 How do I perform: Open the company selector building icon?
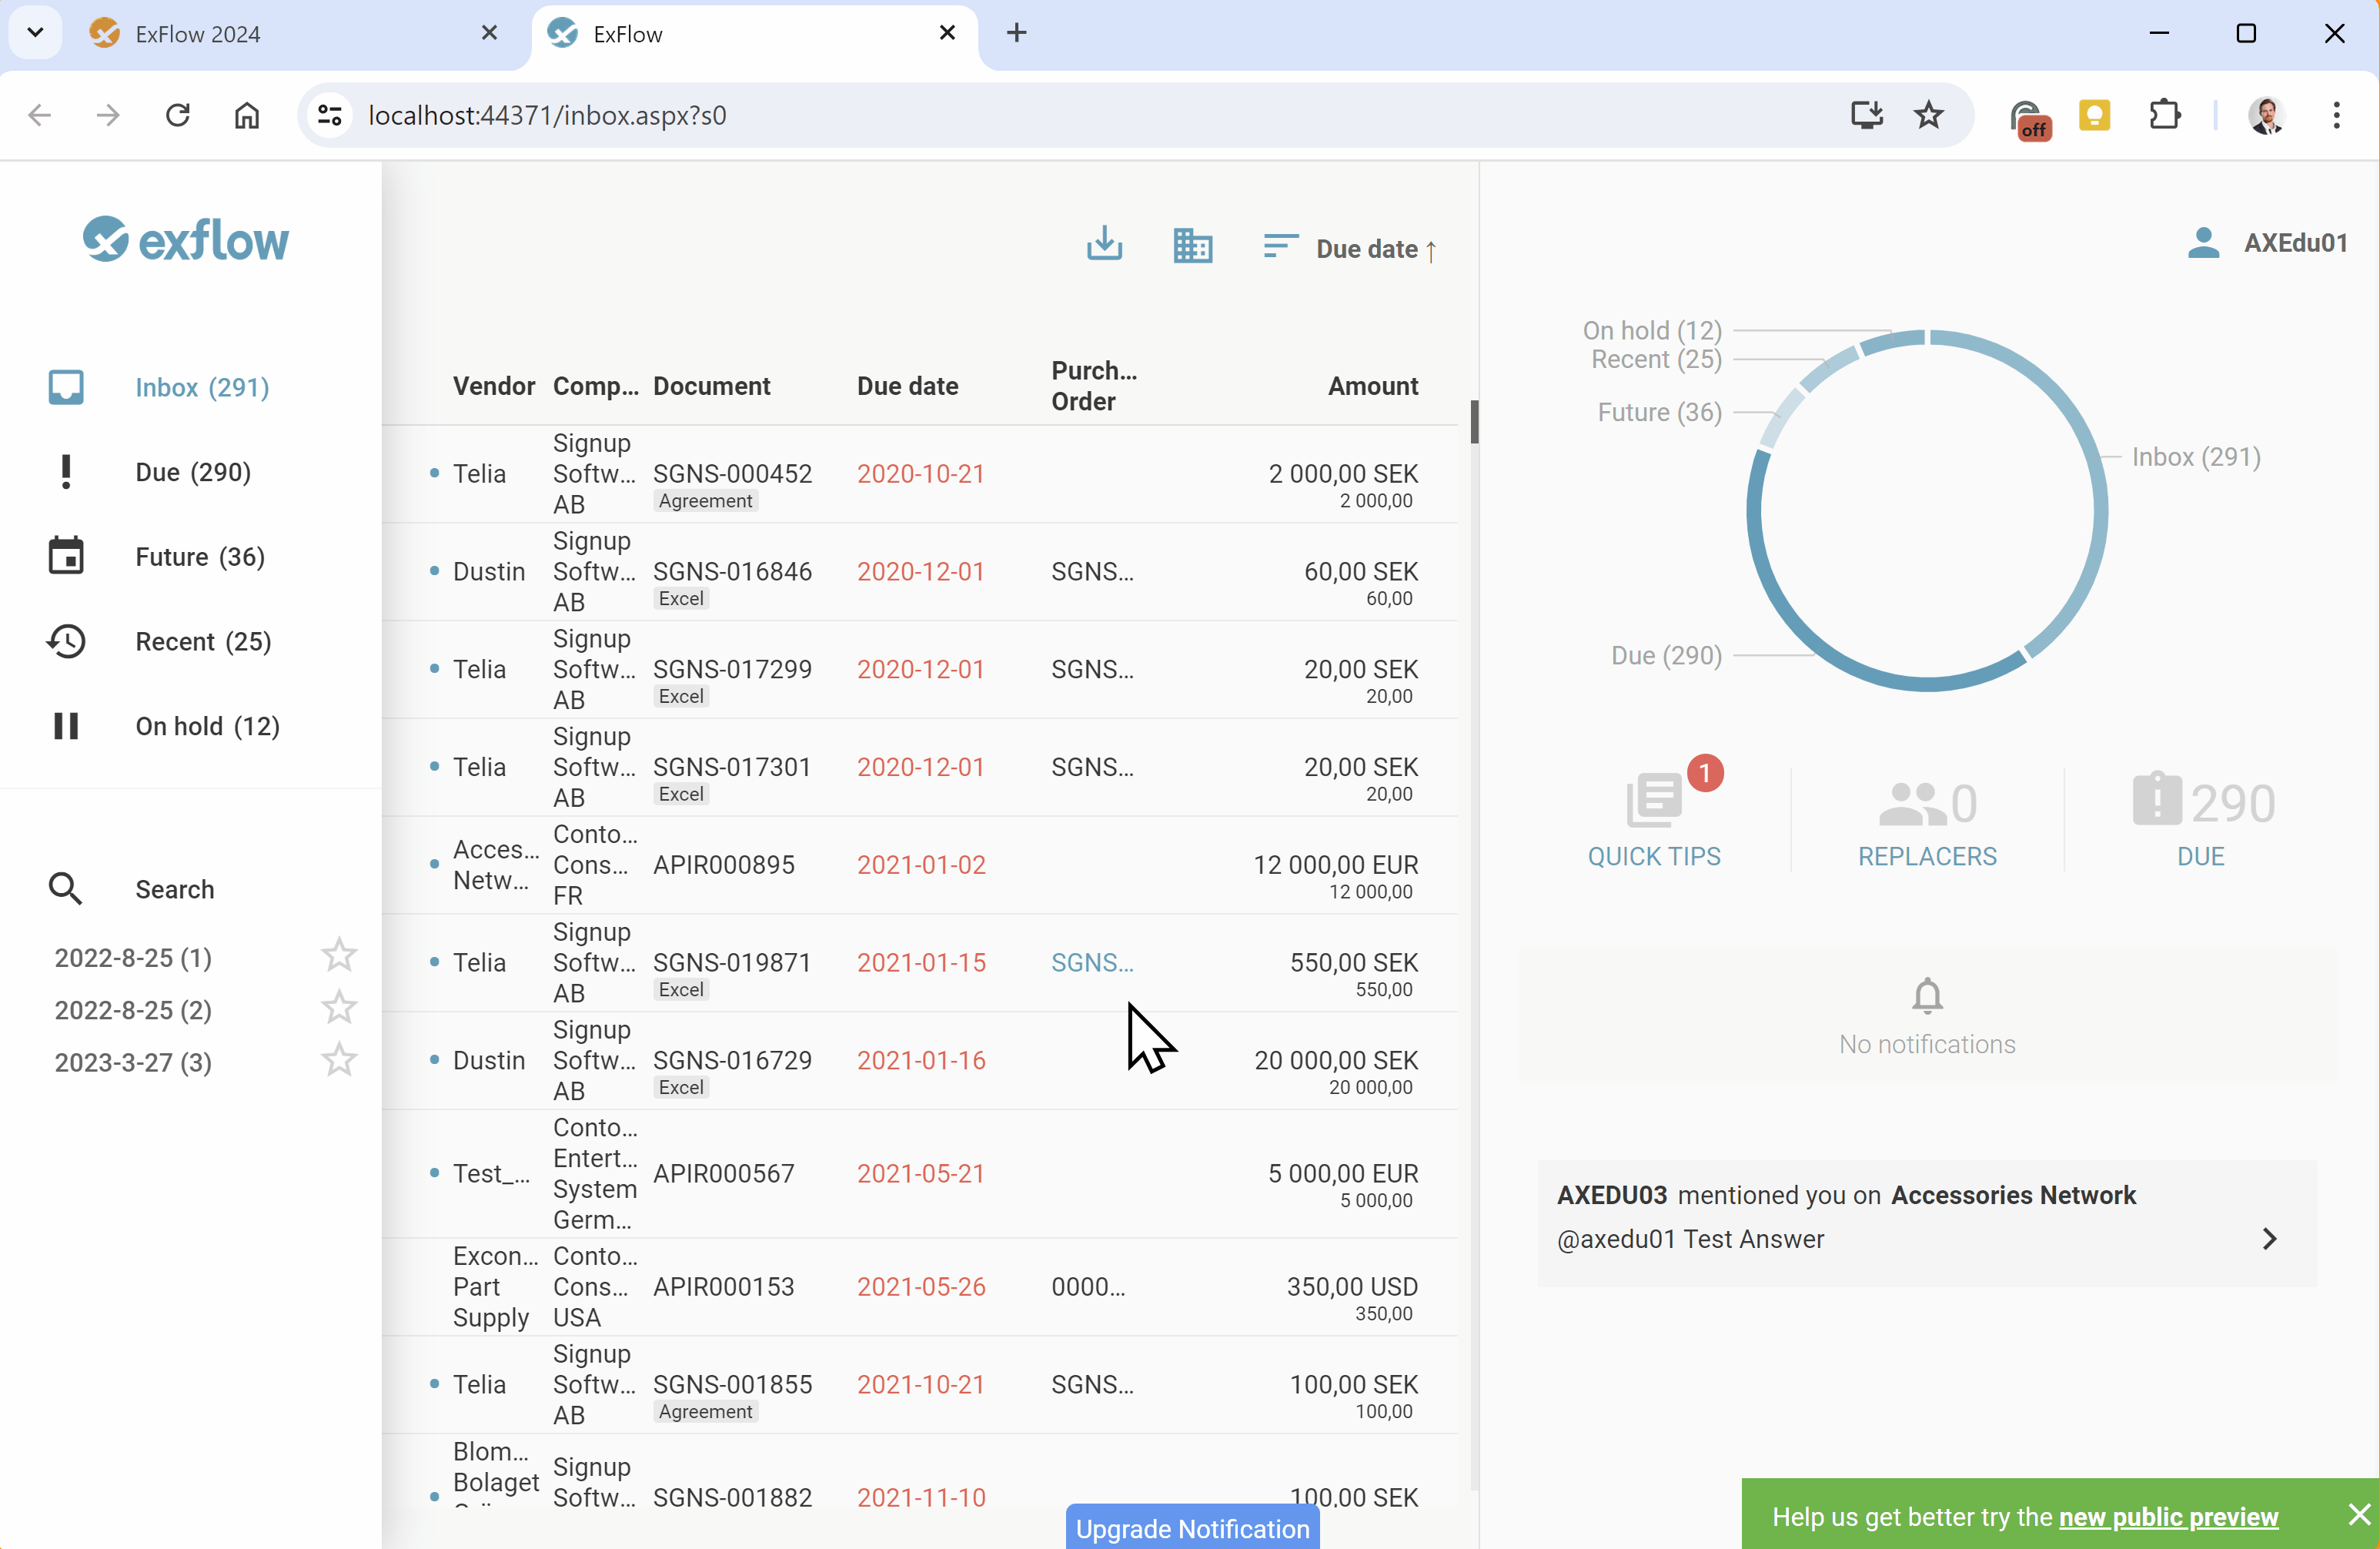(x=1192, y=245)
